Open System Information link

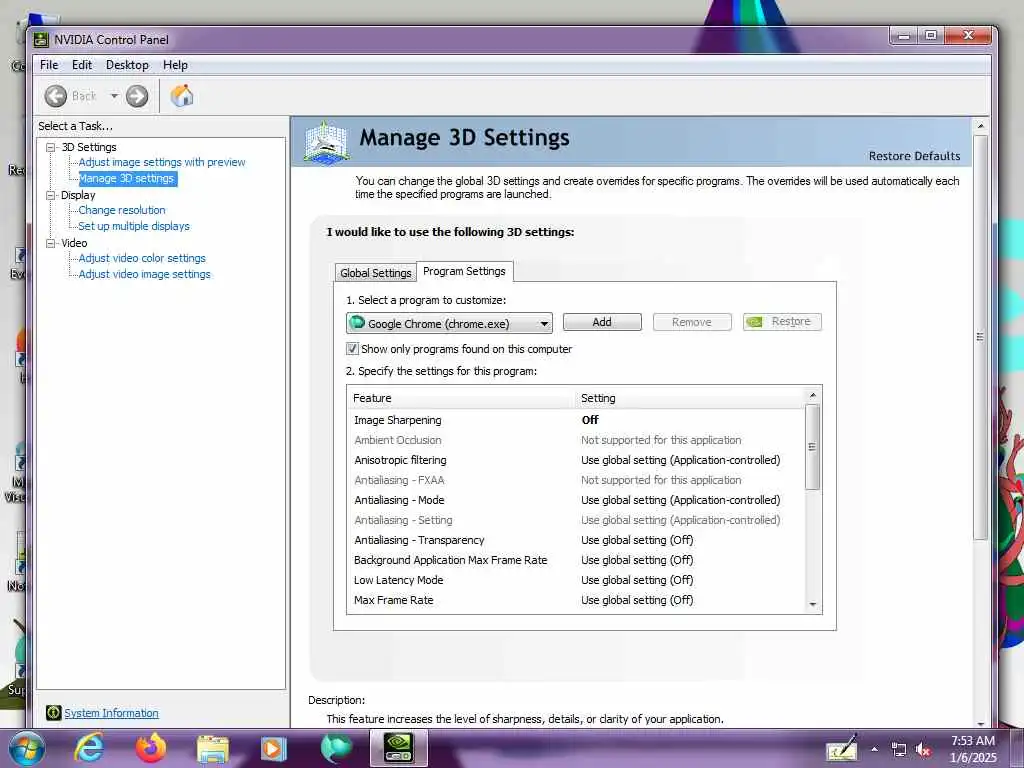(x=111, y=713)
